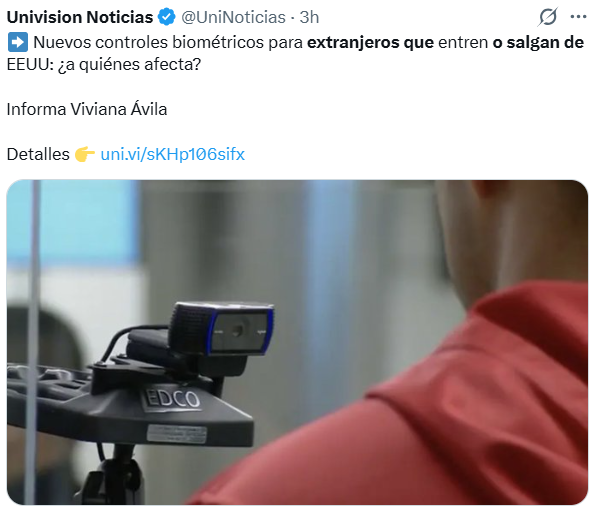This screenshot has height=508, width=594.
Task: Click the line 'Informa Viviana Ávila'
Action: [x=87, y=109]
